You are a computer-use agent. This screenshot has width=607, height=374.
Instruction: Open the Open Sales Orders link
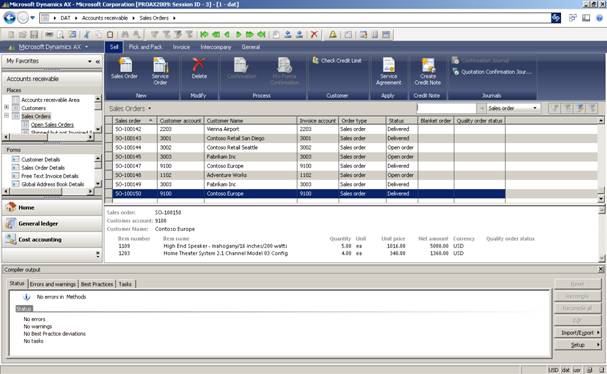tap(52, 125)
